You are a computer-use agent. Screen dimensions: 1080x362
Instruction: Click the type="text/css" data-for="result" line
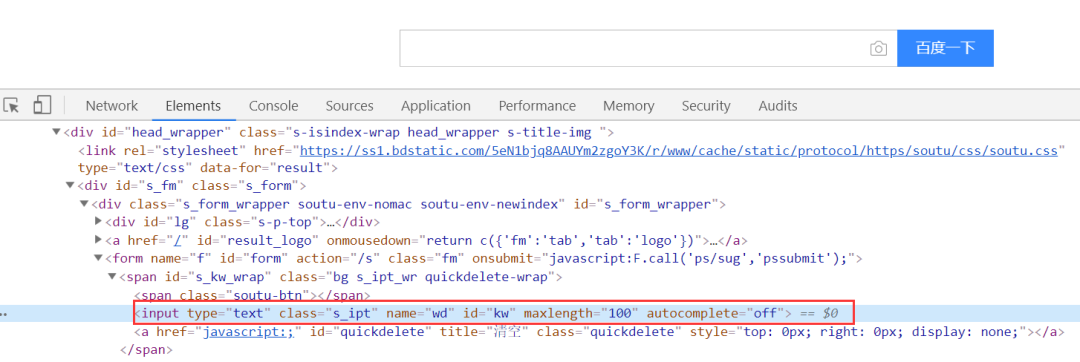tap(207, 167)
